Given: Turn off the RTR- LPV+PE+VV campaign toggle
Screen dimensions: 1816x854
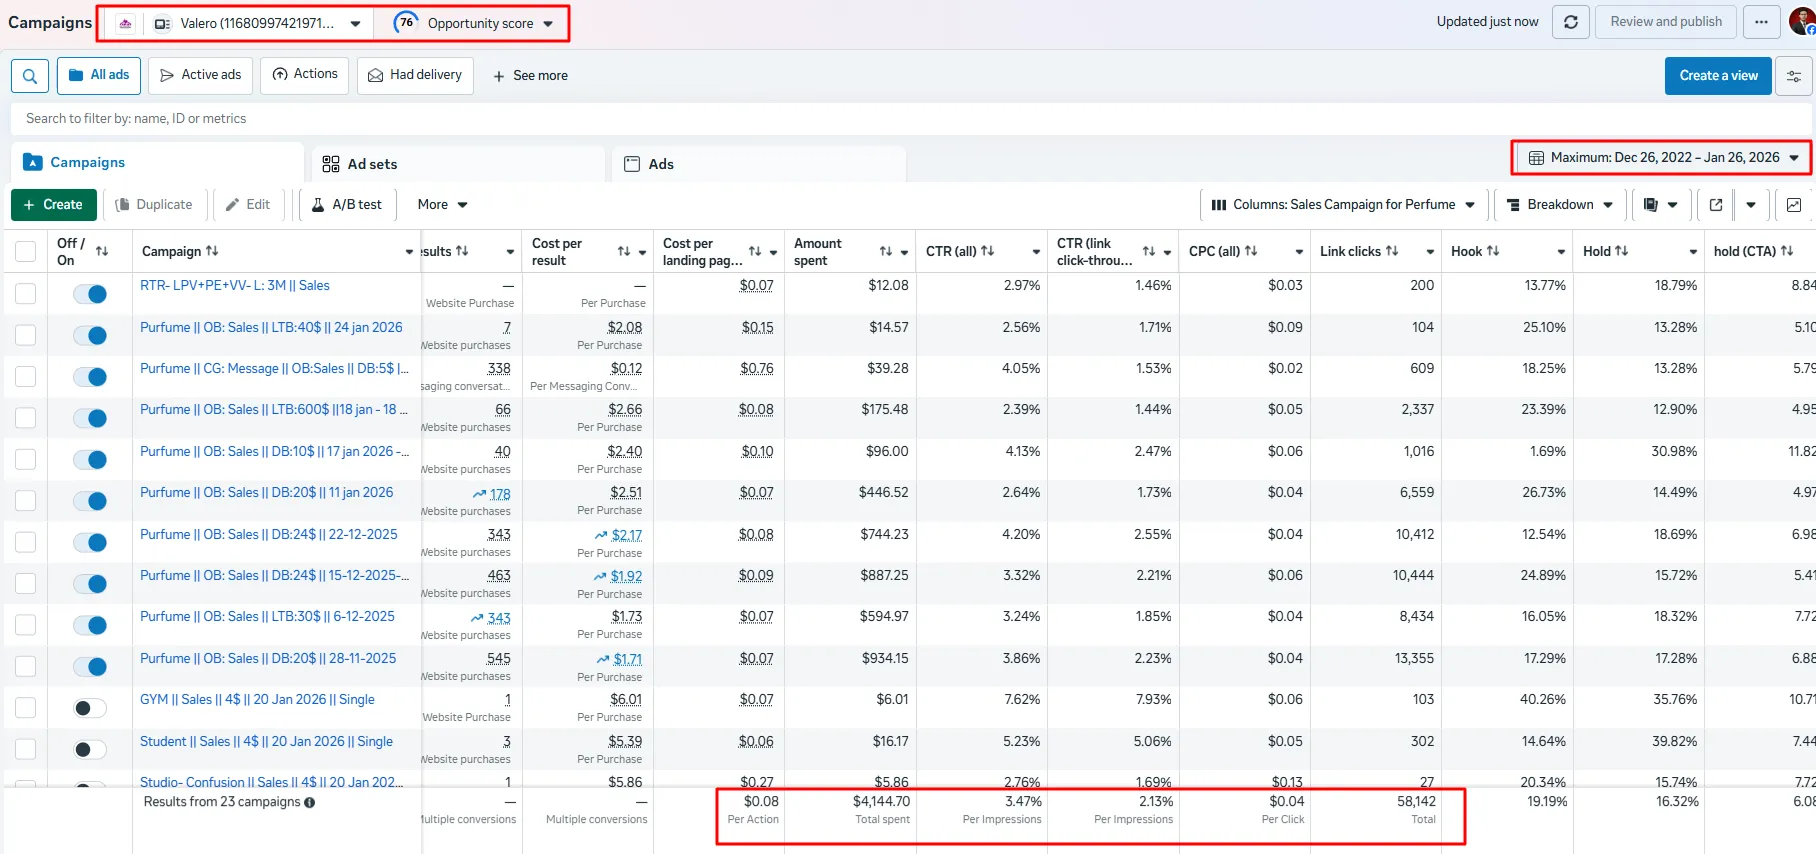Looking at the screenshot, I should (90, 294).
